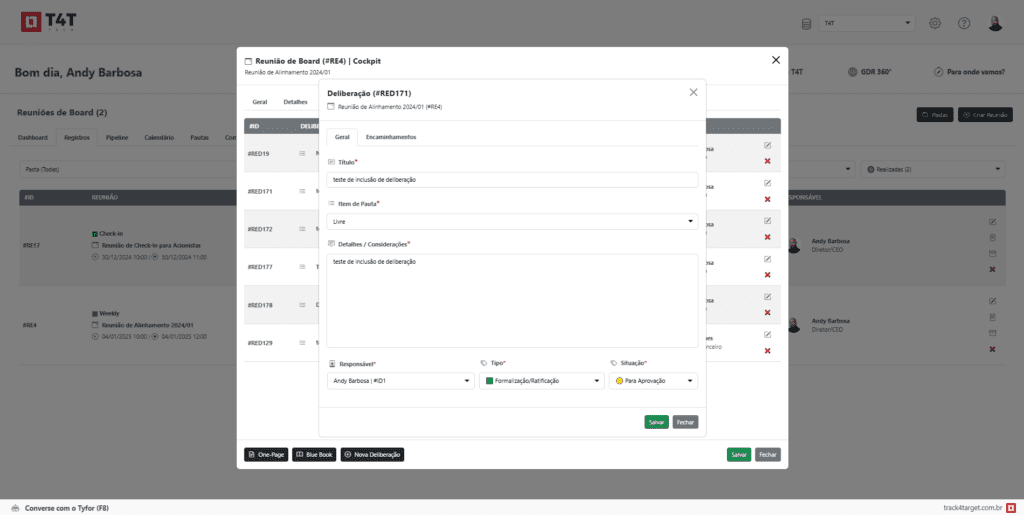1024x515 pixels.
Task: Open the Tipo dropdown Formalização/Ratificação
Action: click(x=542, y=381)
